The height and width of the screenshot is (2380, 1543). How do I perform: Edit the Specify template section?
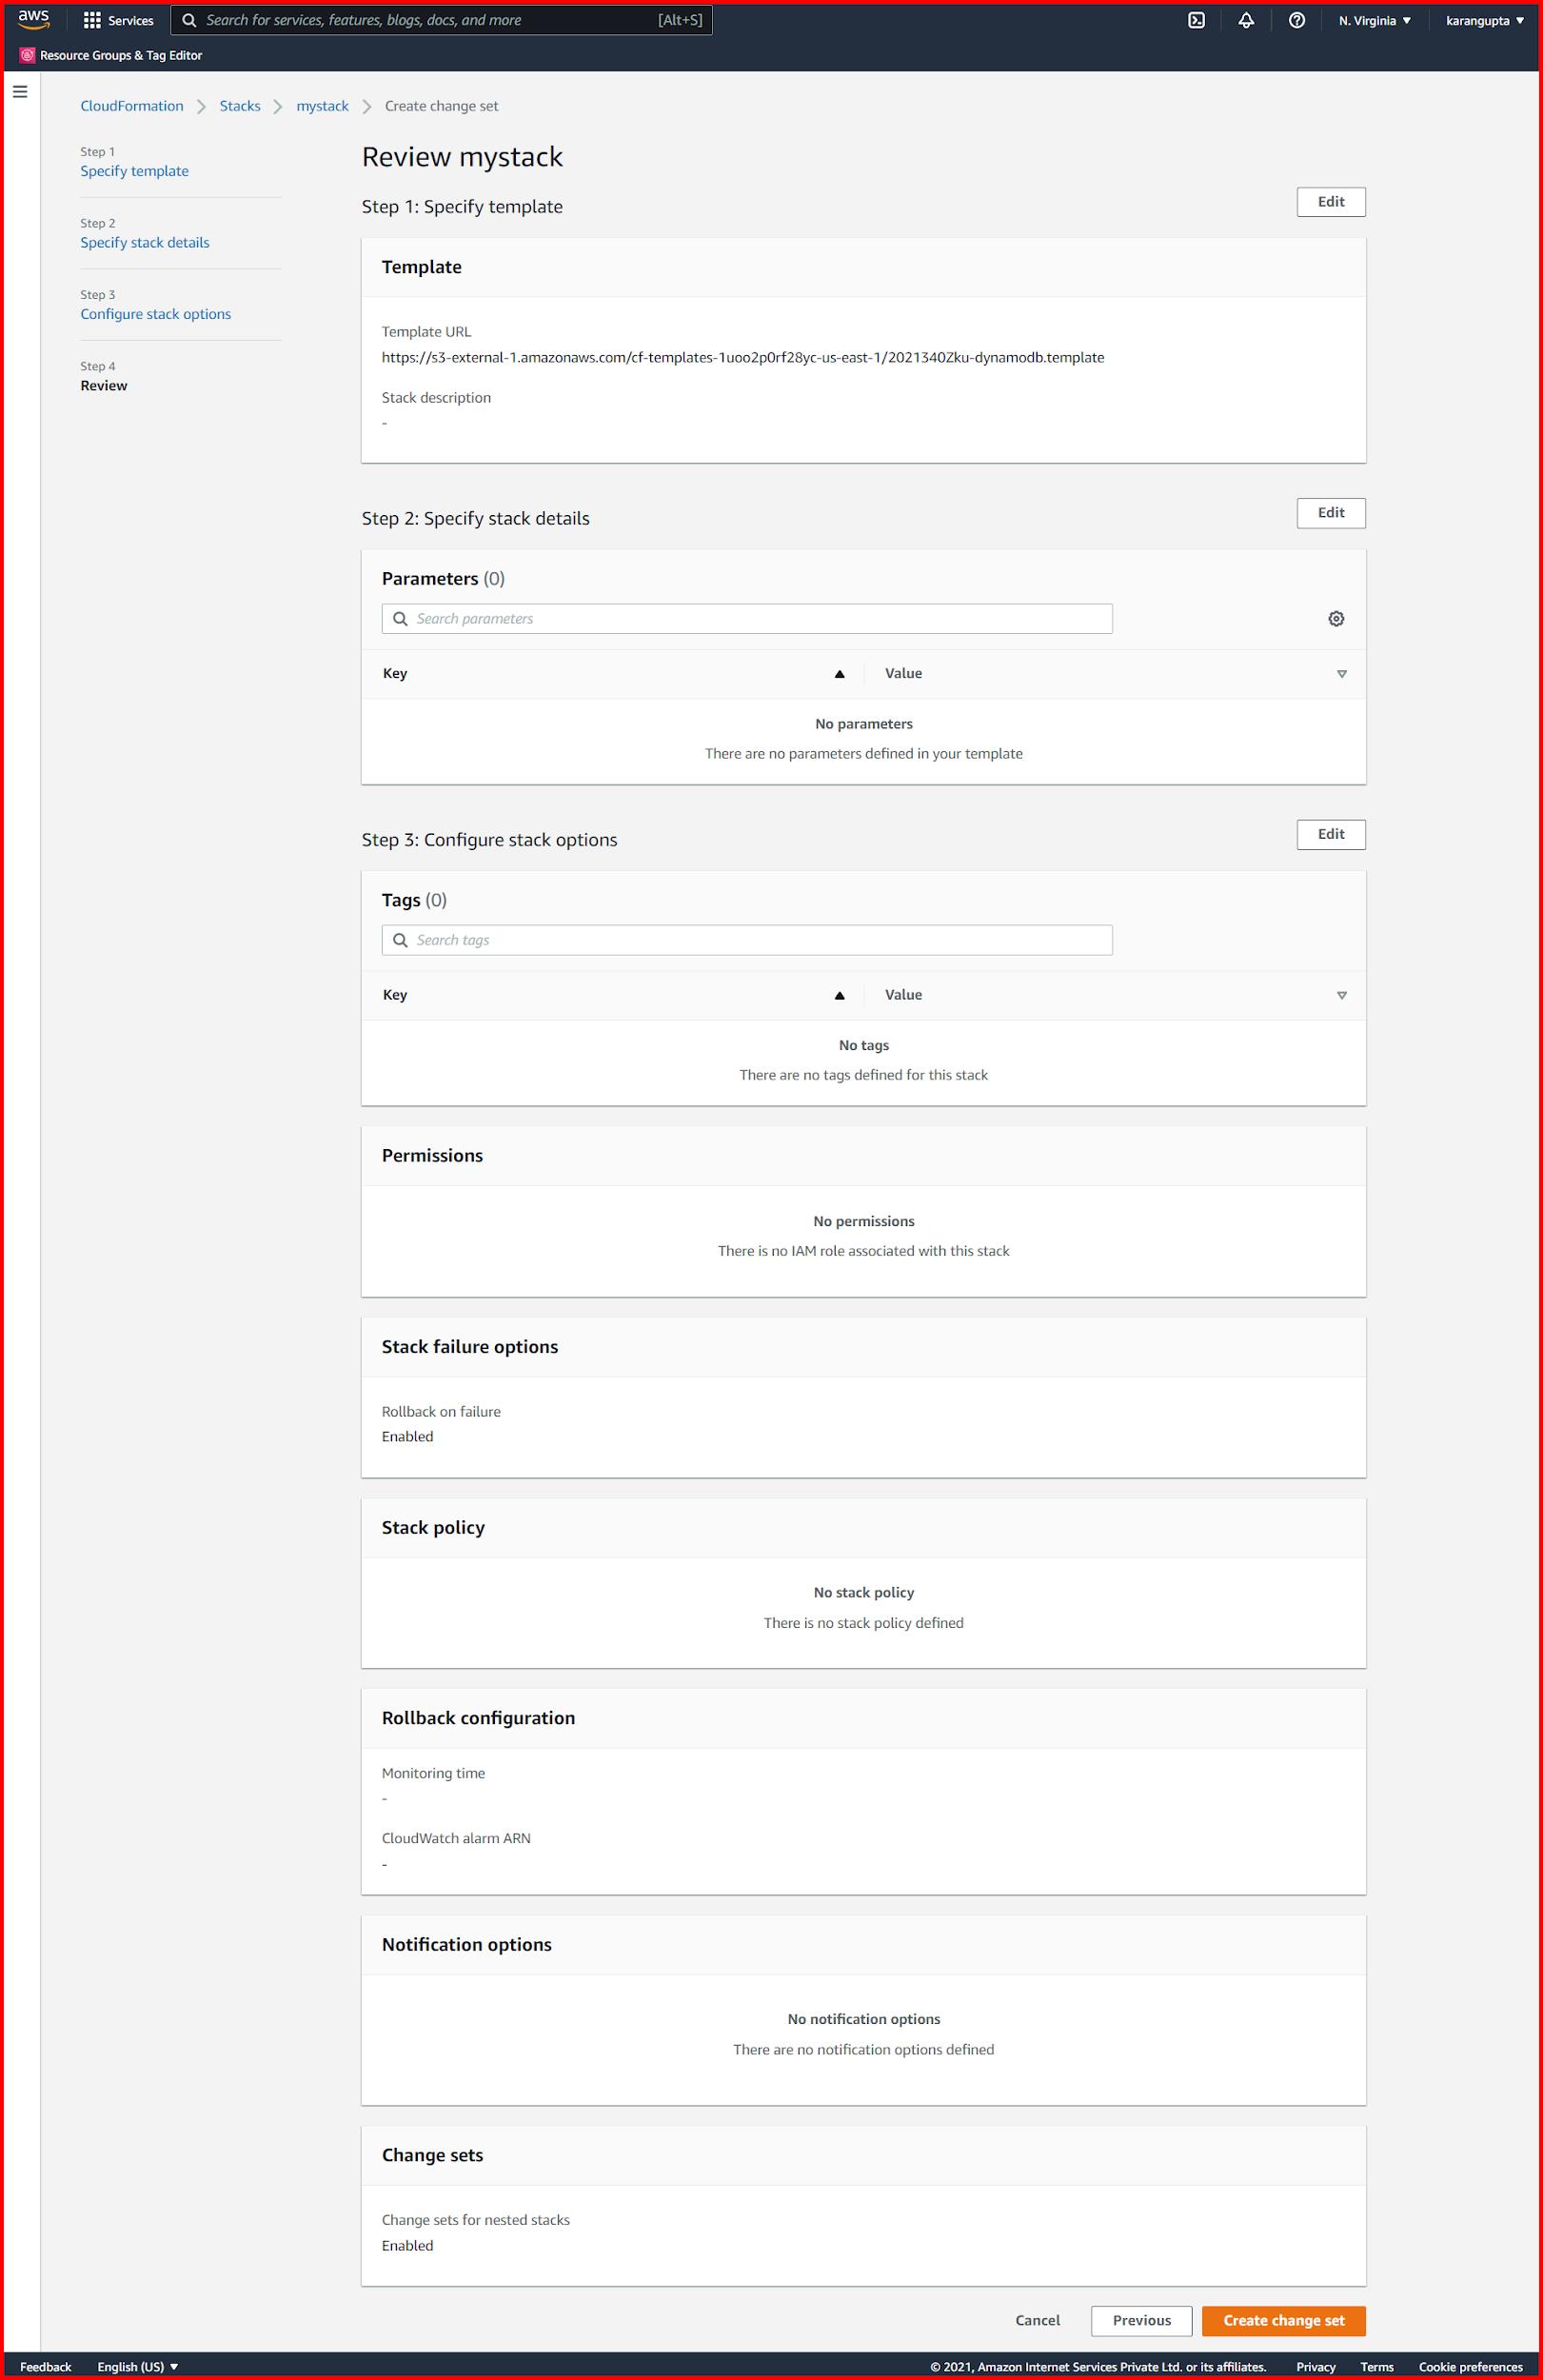(1330, 201)
